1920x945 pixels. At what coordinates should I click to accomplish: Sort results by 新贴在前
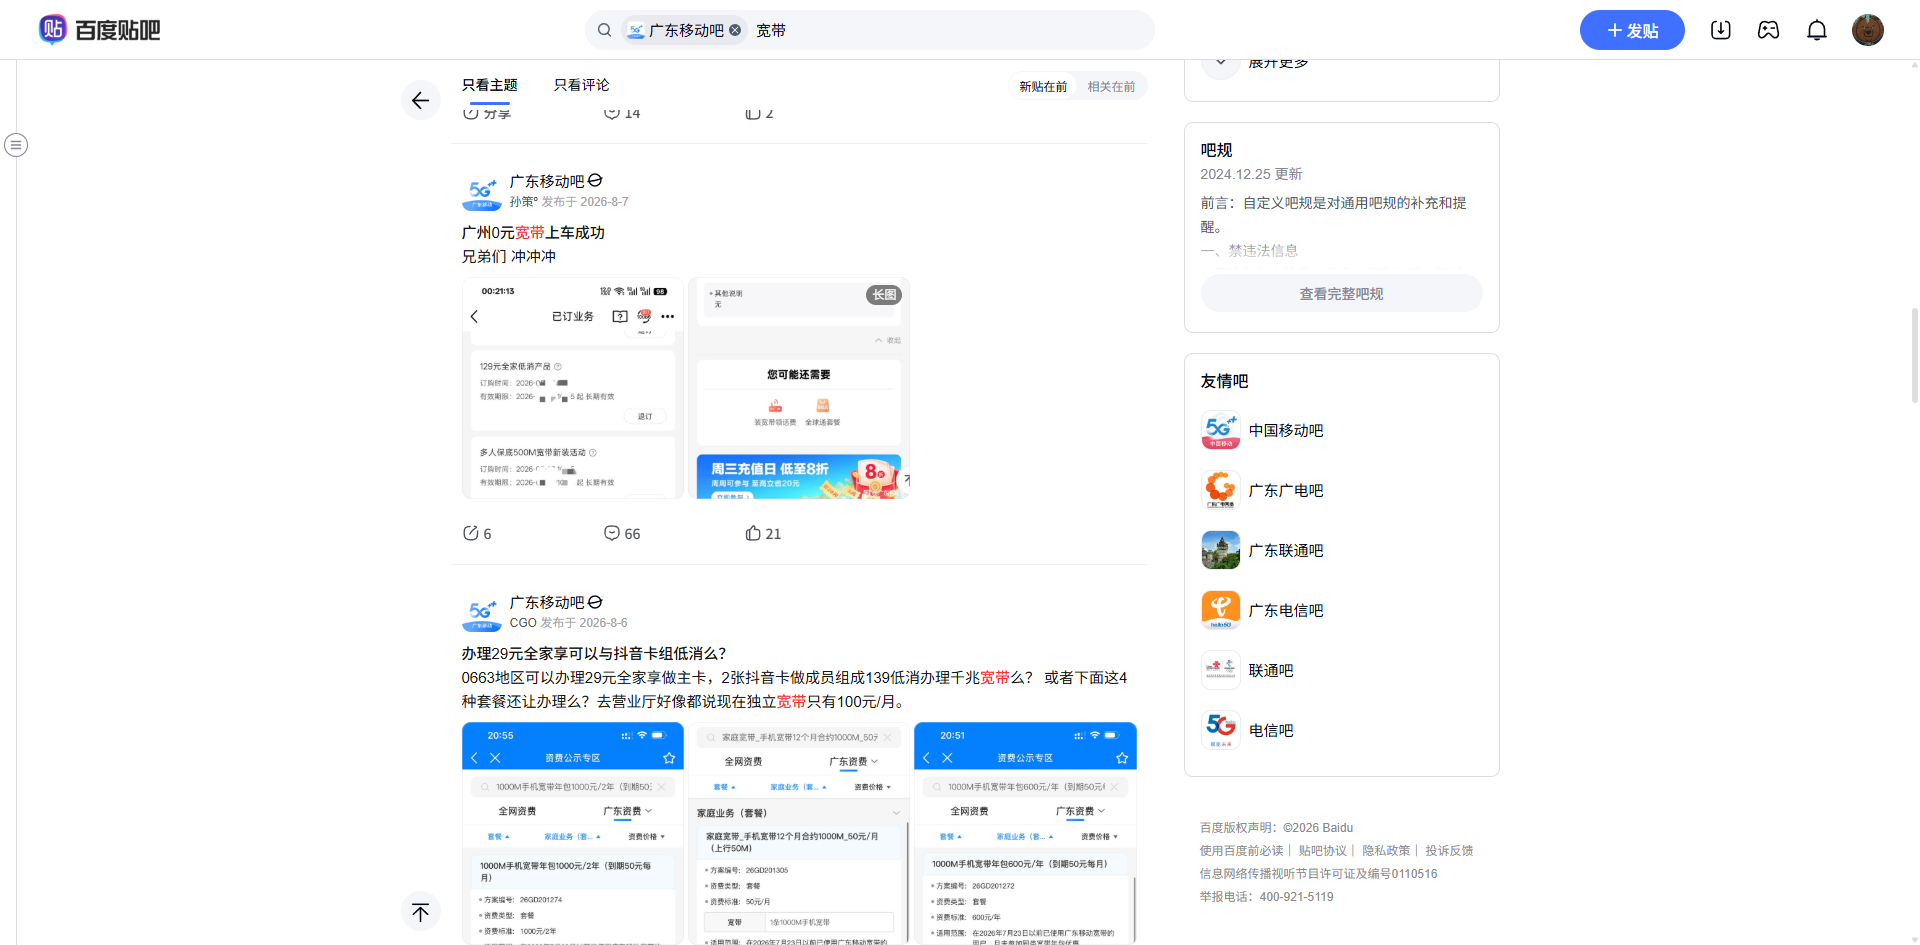pos(1043,87)
